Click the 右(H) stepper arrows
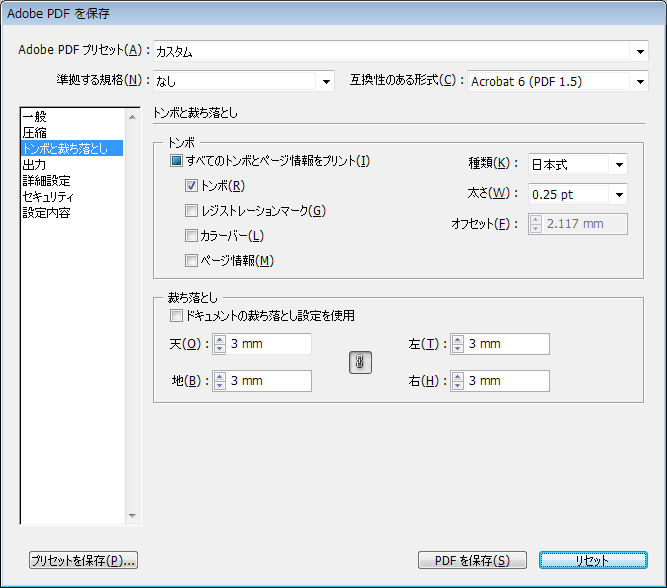667x588 pixels. [458, 381]
